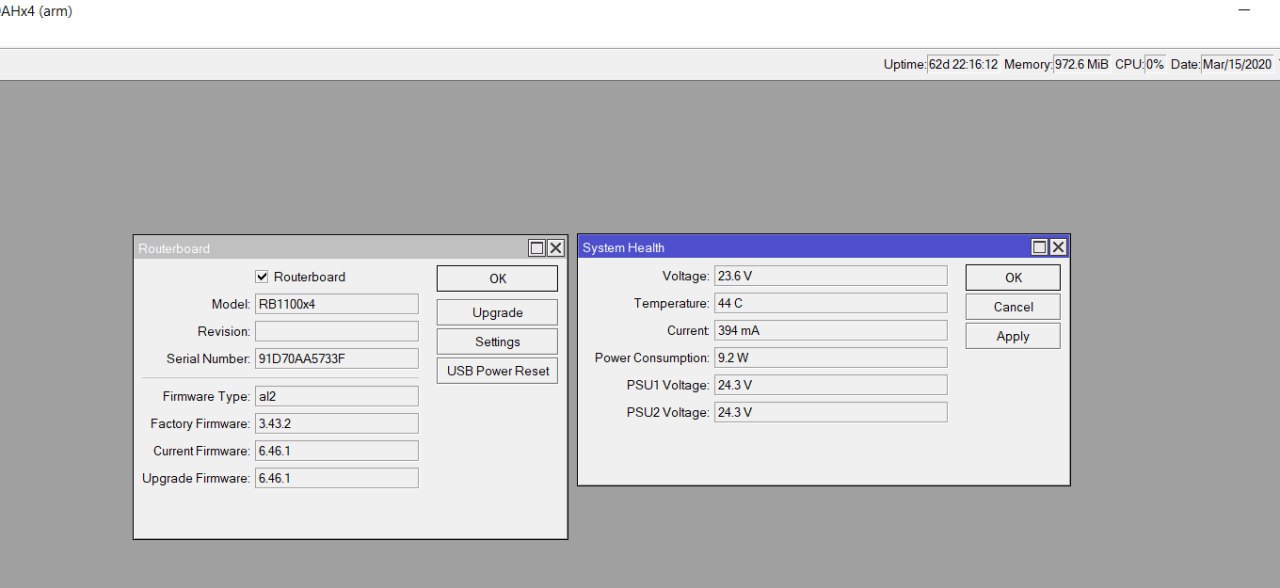Click the empty Revision field
The image size is (1280, 588).
(x=337, y=331)
